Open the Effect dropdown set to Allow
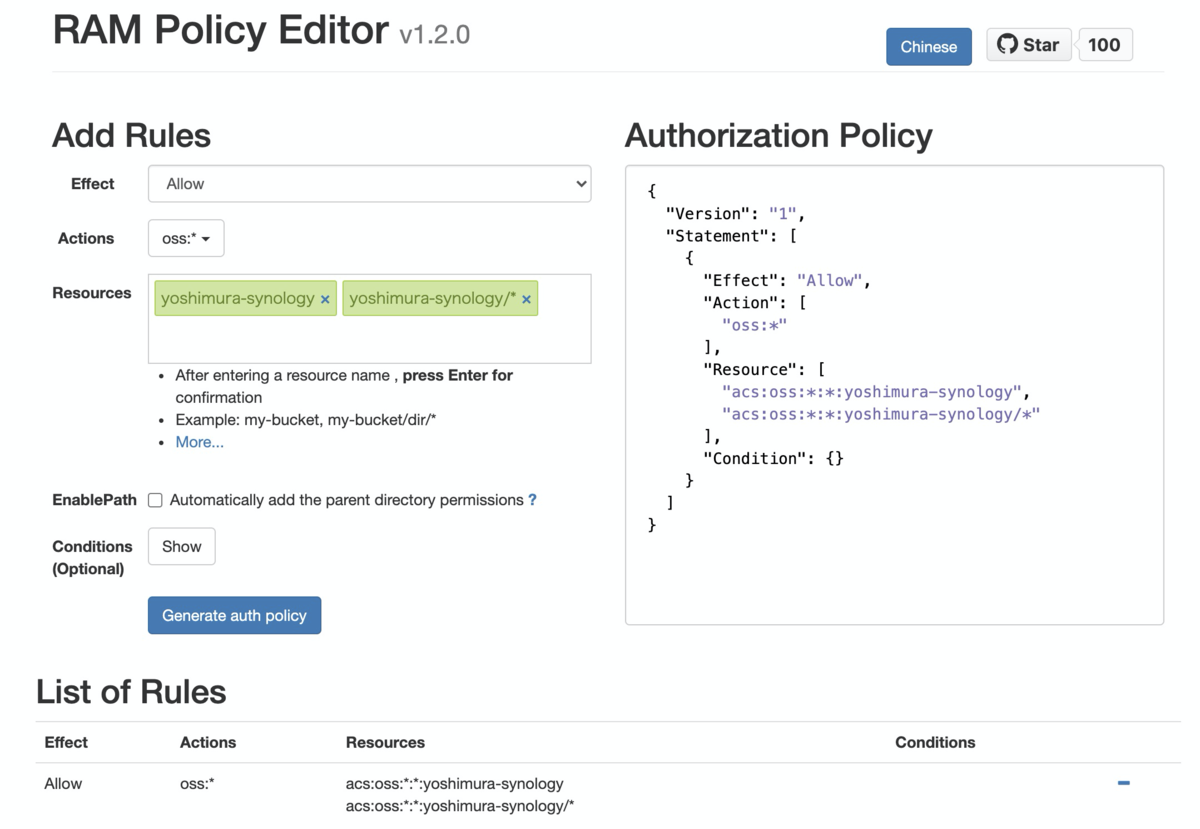The height and width of the screenshot is (829, 1200). tap(369, 184)
